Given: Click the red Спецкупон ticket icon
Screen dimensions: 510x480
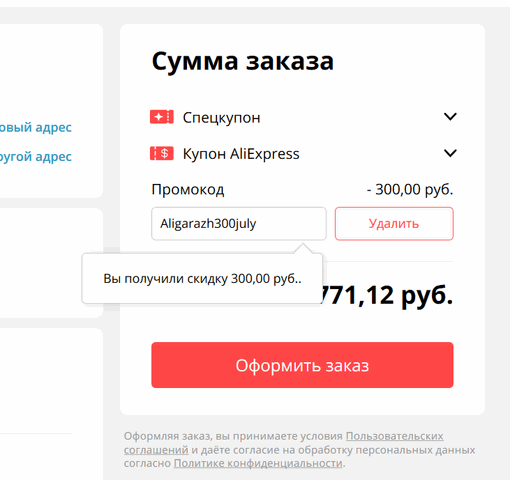Looking at the screenshot, I should click(x=162, y=117).
